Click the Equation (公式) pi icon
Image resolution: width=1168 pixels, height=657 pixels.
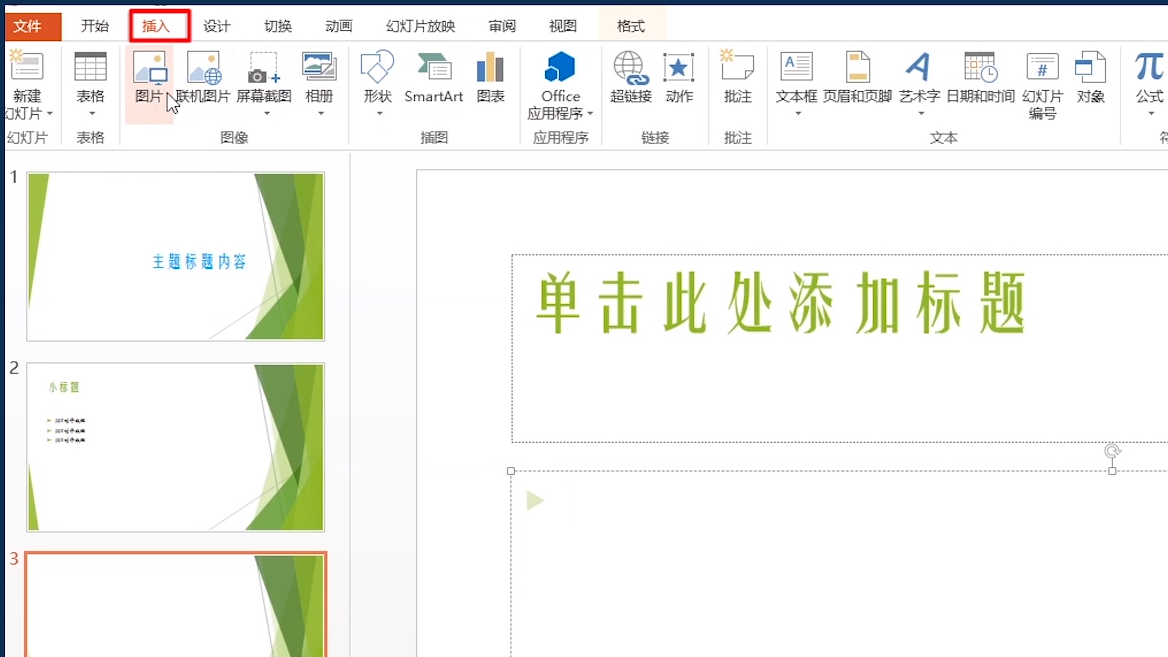pyautogui.click(x=1149, y=66)
